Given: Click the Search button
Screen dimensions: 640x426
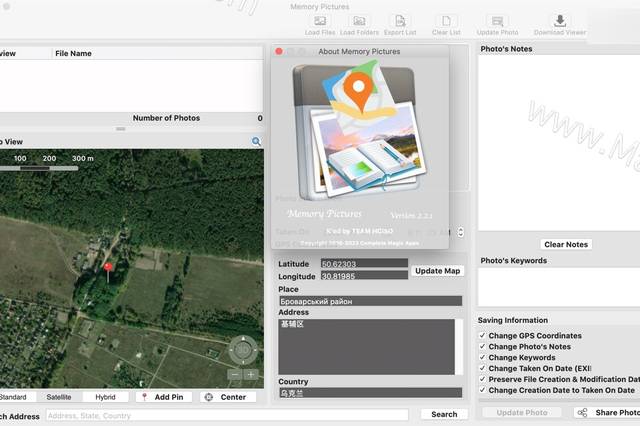Looking at the screenshot, I should 444,414.
